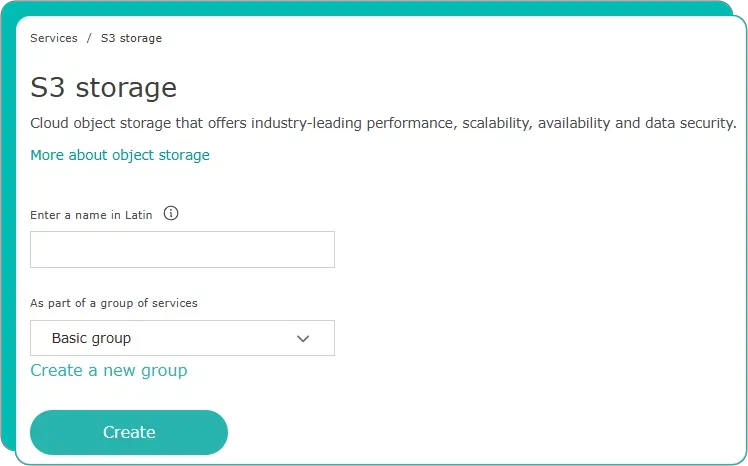This screenshot has height=466, width=748.
Task: Open the More about object storage link
Action: click(x=120, y=155)
